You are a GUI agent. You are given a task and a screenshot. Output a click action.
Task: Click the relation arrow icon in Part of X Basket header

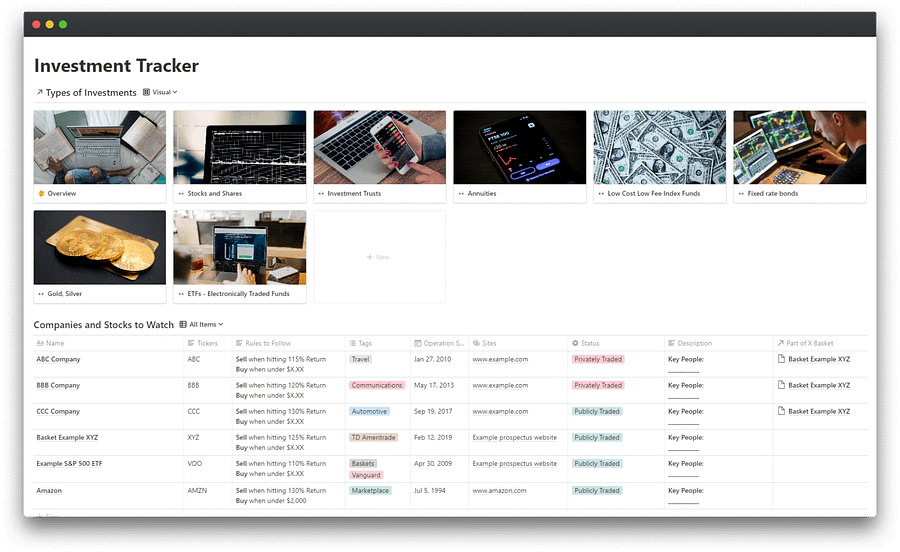coord(780,343)
